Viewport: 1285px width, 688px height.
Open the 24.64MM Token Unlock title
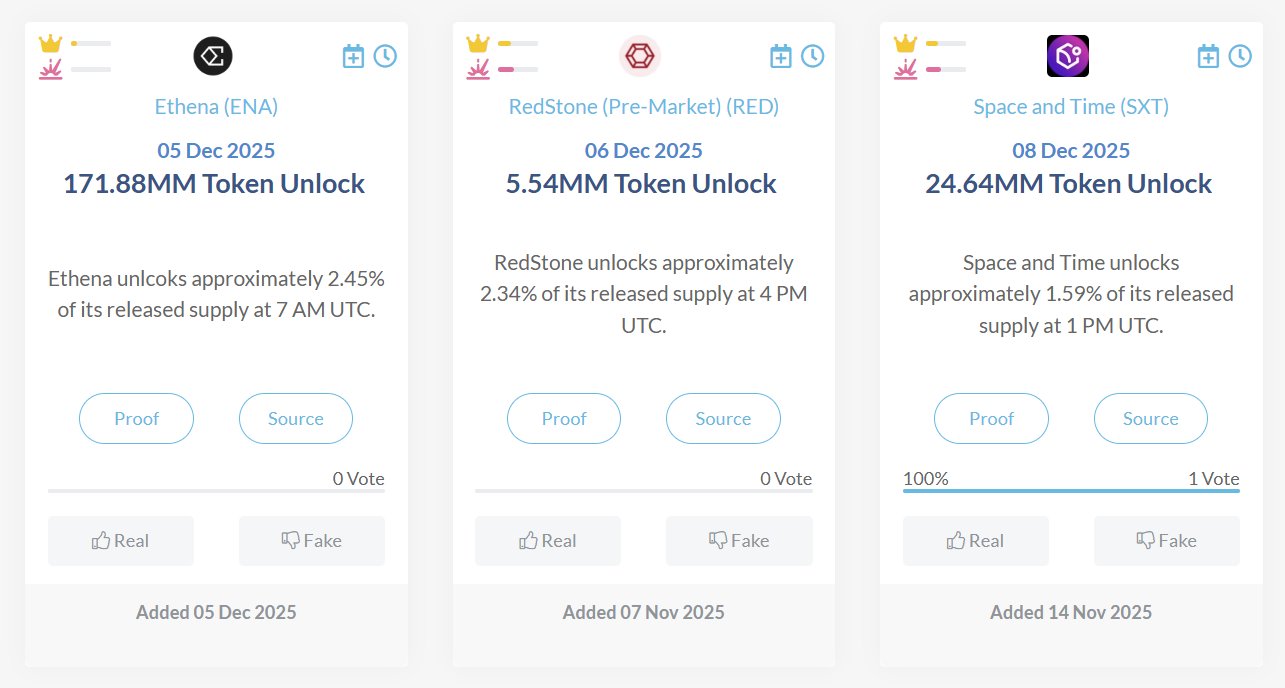pyautogui.click(x=1068, y=184)
